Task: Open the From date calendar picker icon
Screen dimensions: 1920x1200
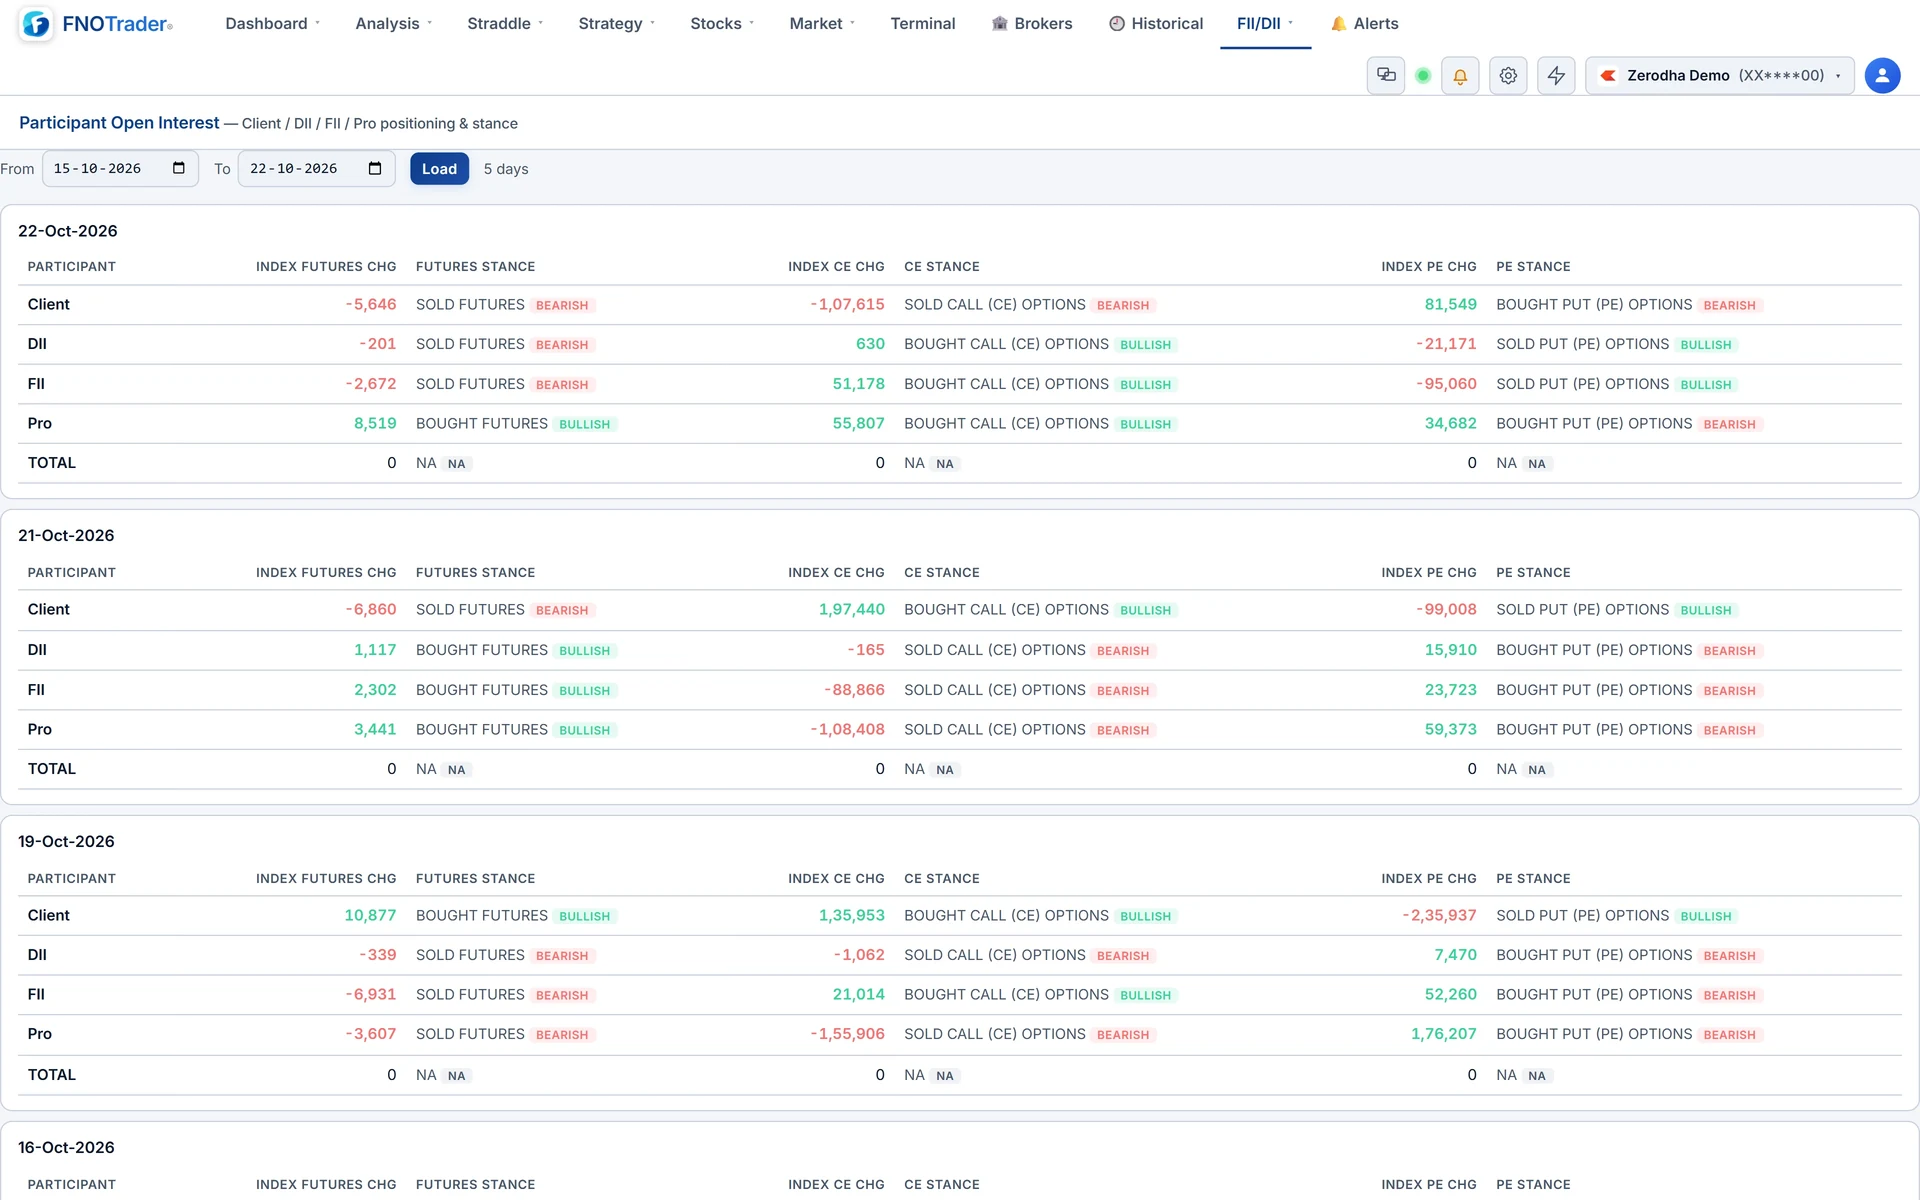Action: click(179, 168)
